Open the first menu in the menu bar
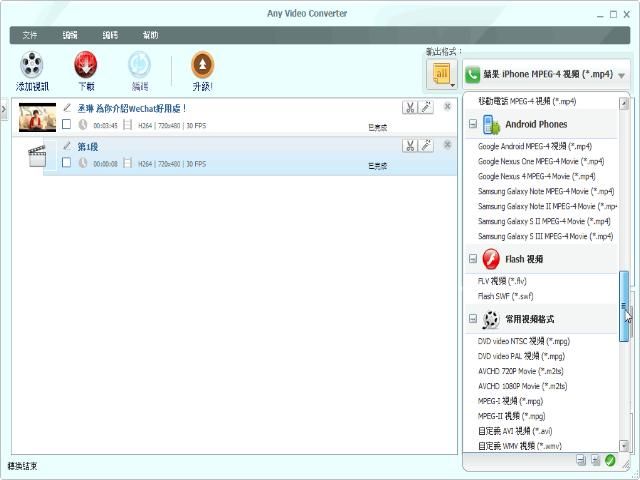This screenshot has height=480, width=640. pyautogui.click(x=30, y=35)
